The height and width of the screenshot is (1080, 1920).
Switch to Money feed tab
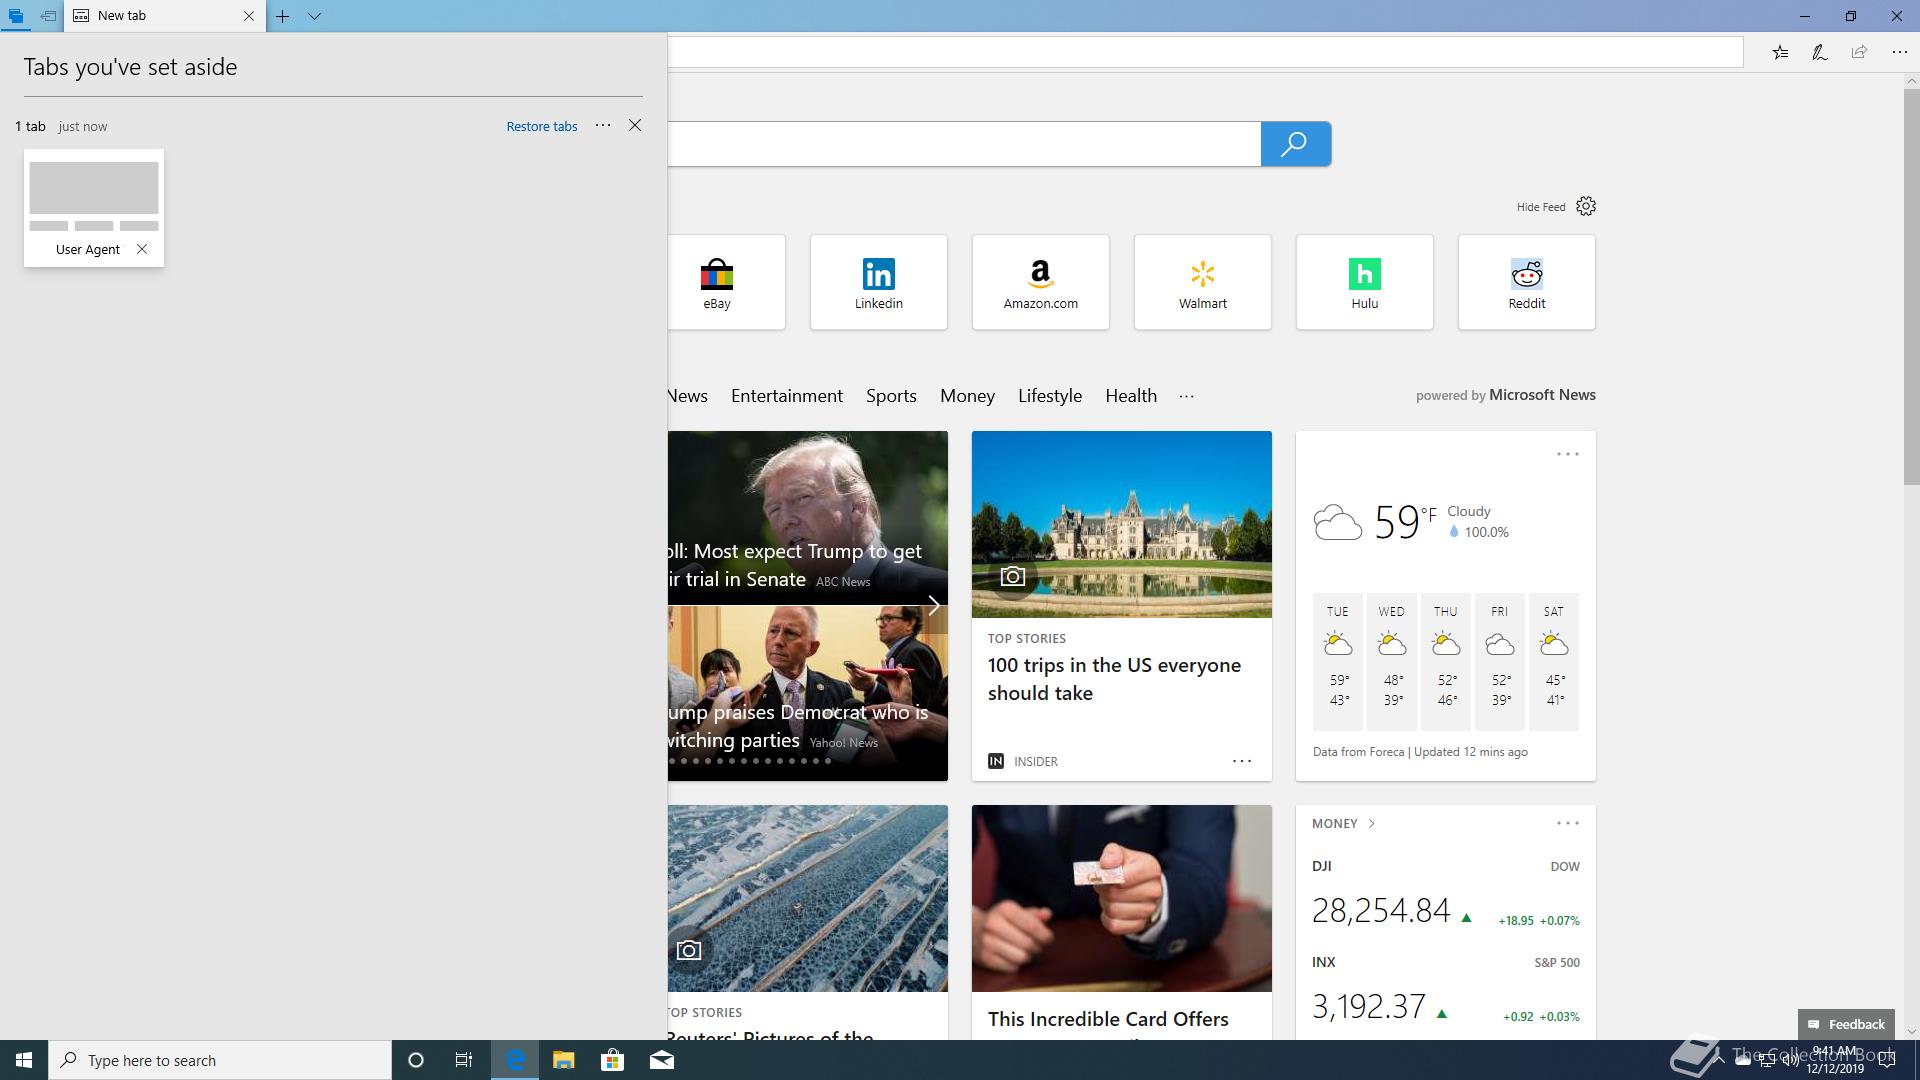pos(967,396)
